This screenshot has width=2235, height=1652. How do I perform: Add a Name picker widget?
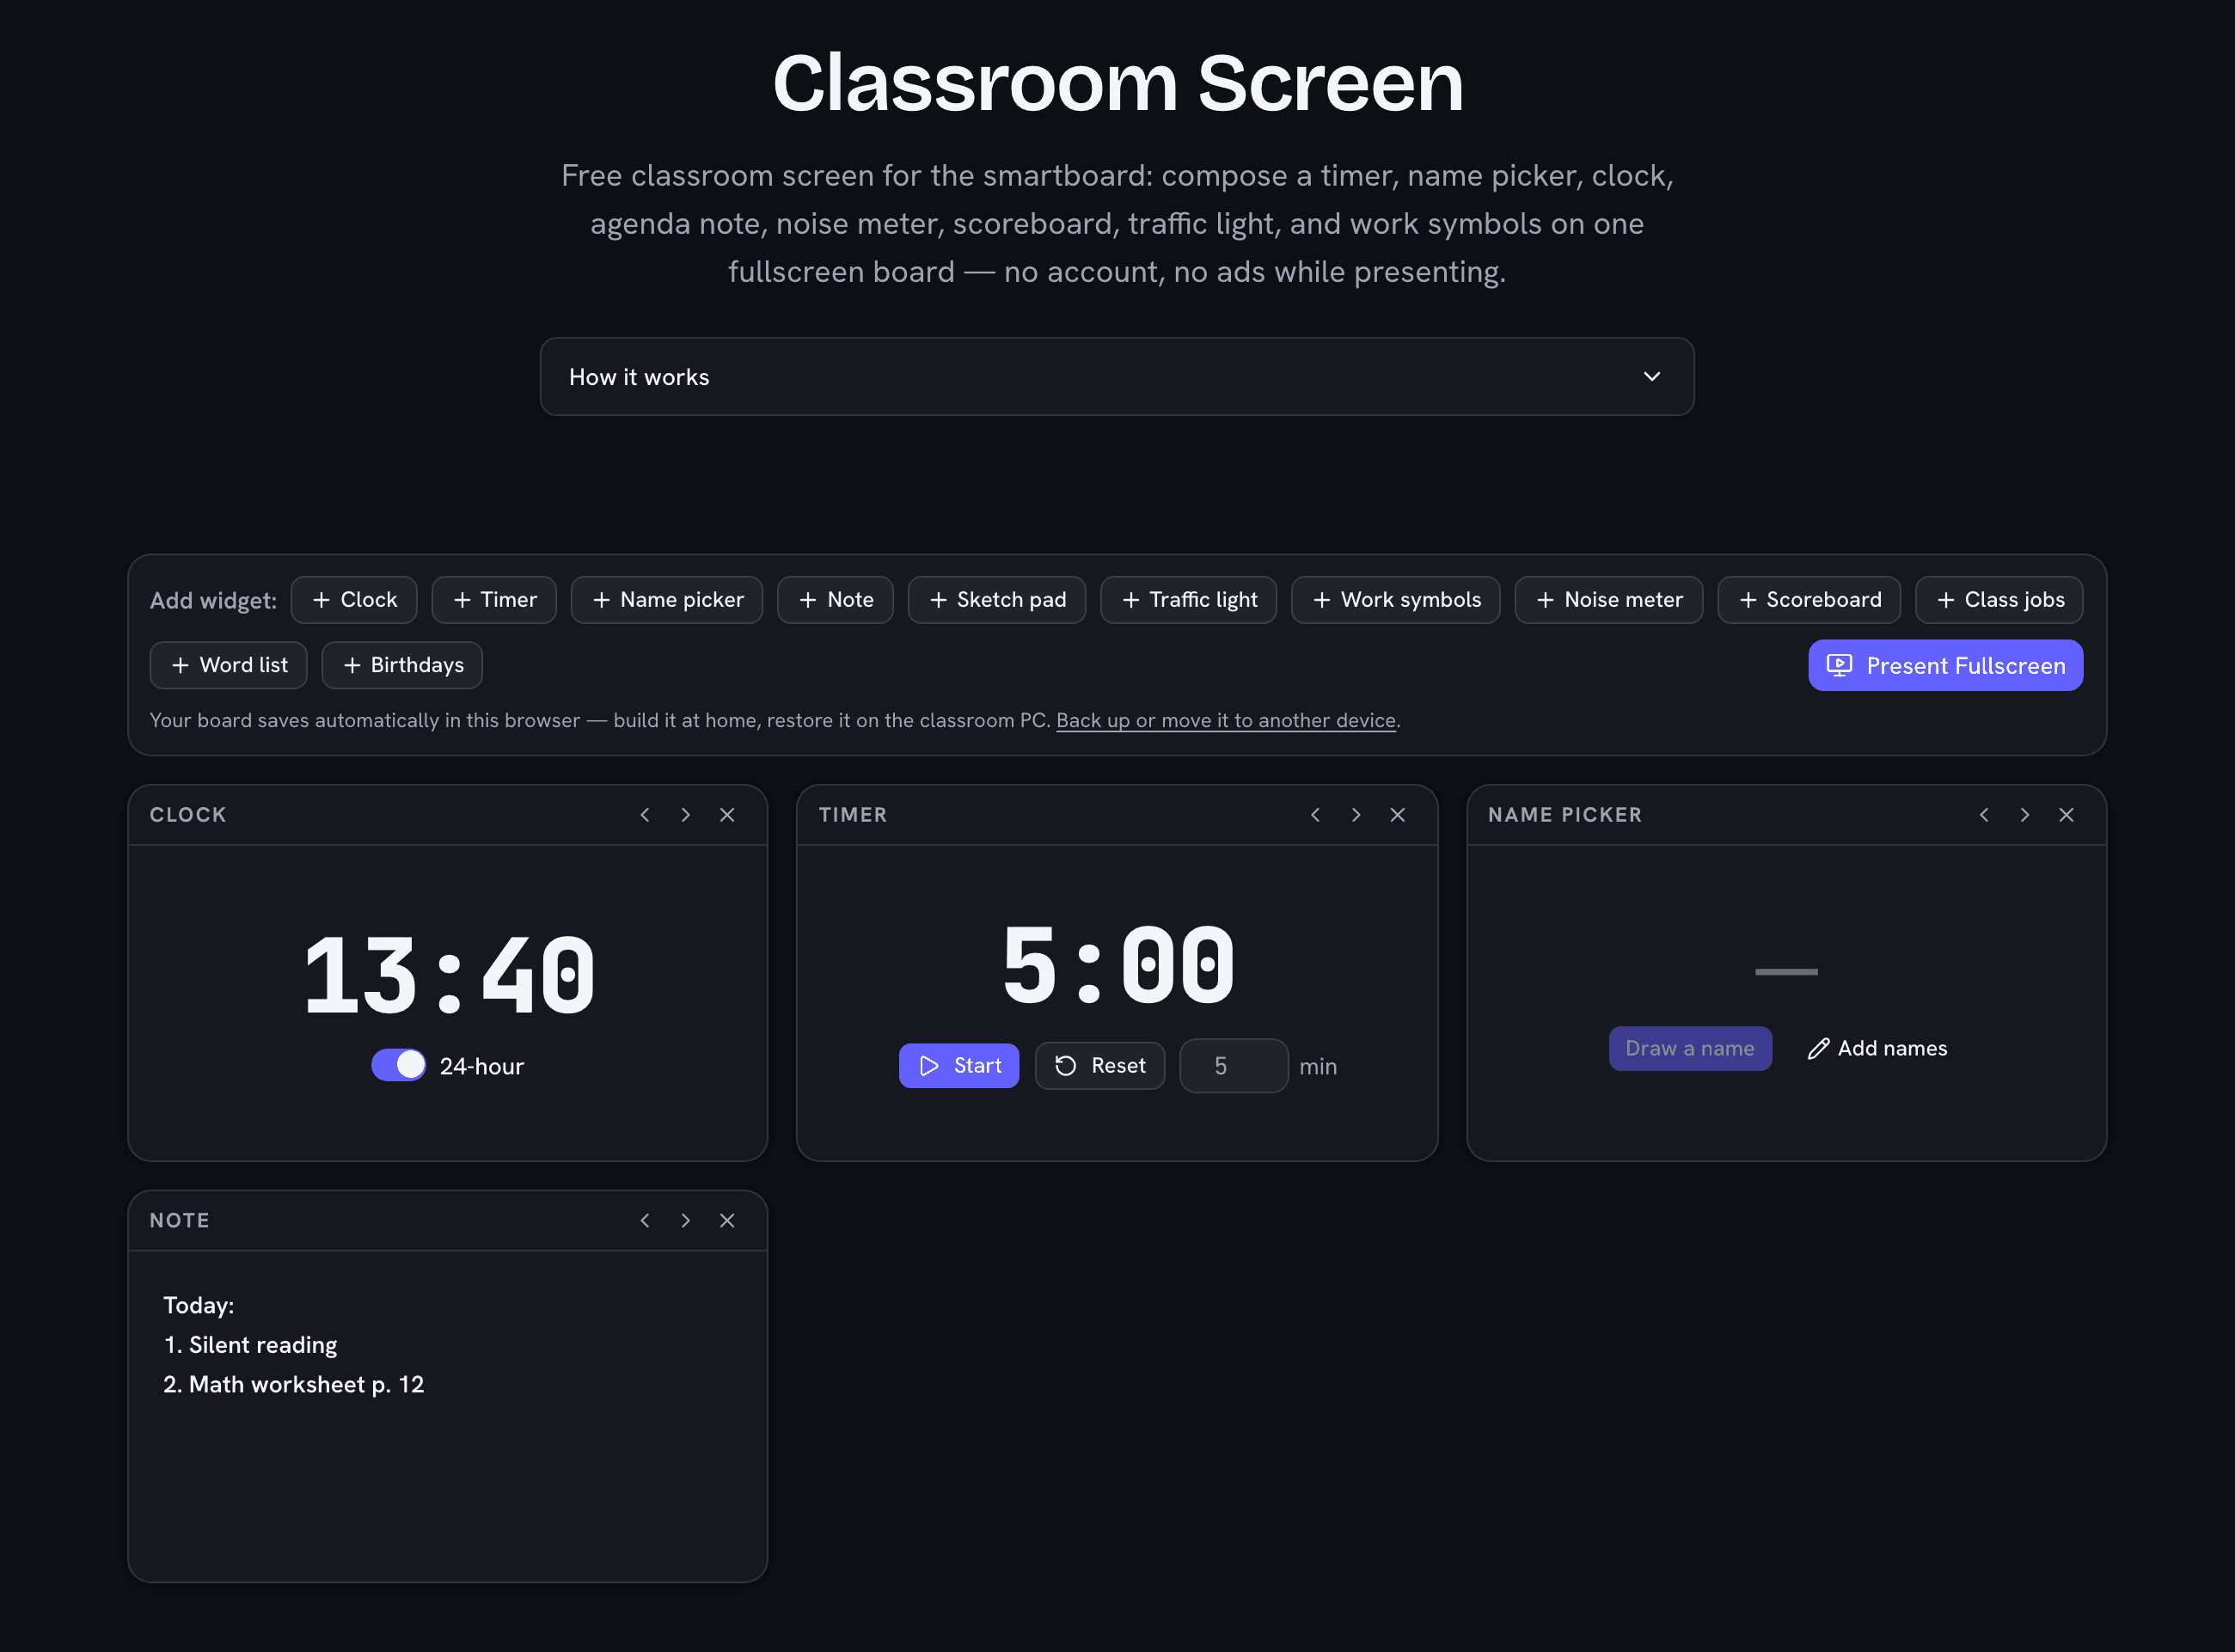tap(667, 600)
